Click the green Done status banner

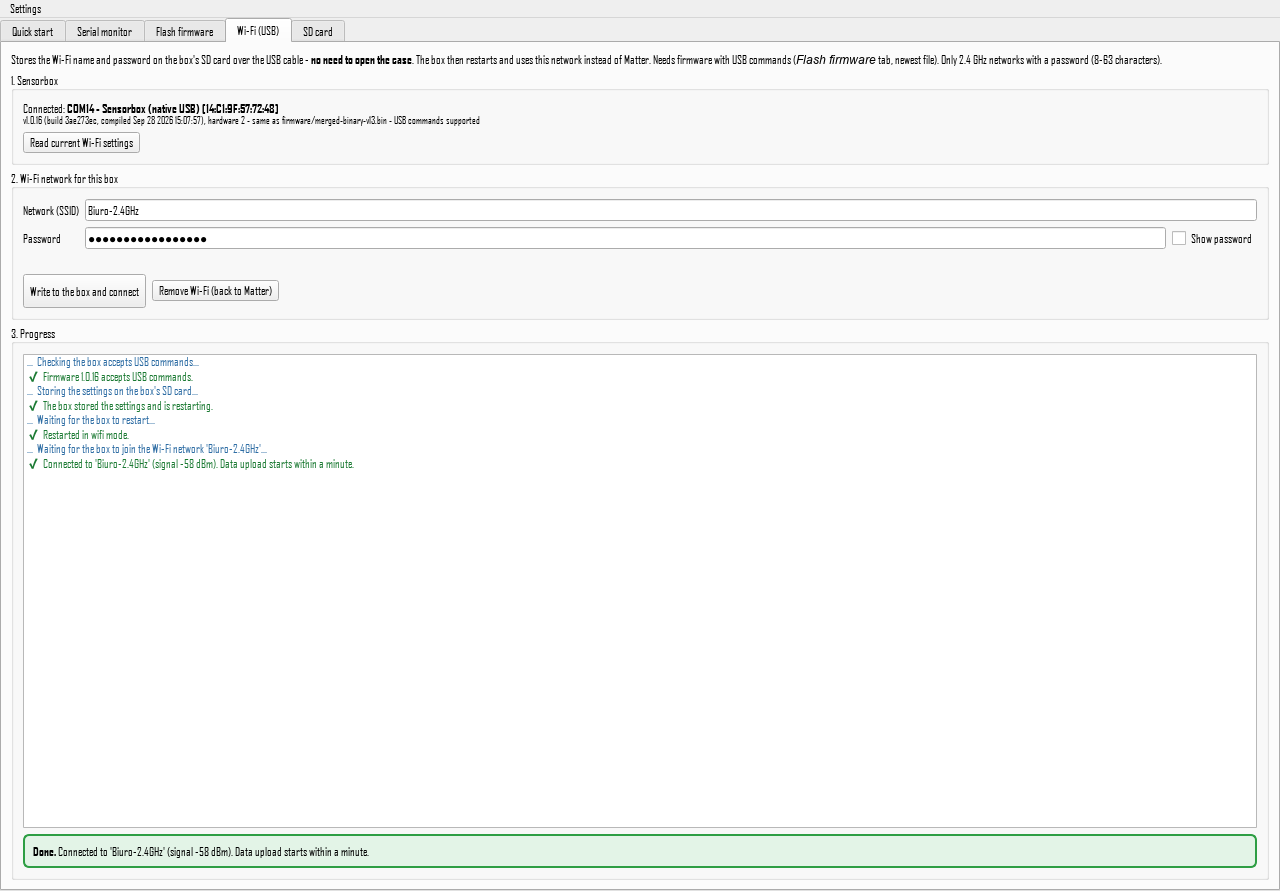(639, 851)
